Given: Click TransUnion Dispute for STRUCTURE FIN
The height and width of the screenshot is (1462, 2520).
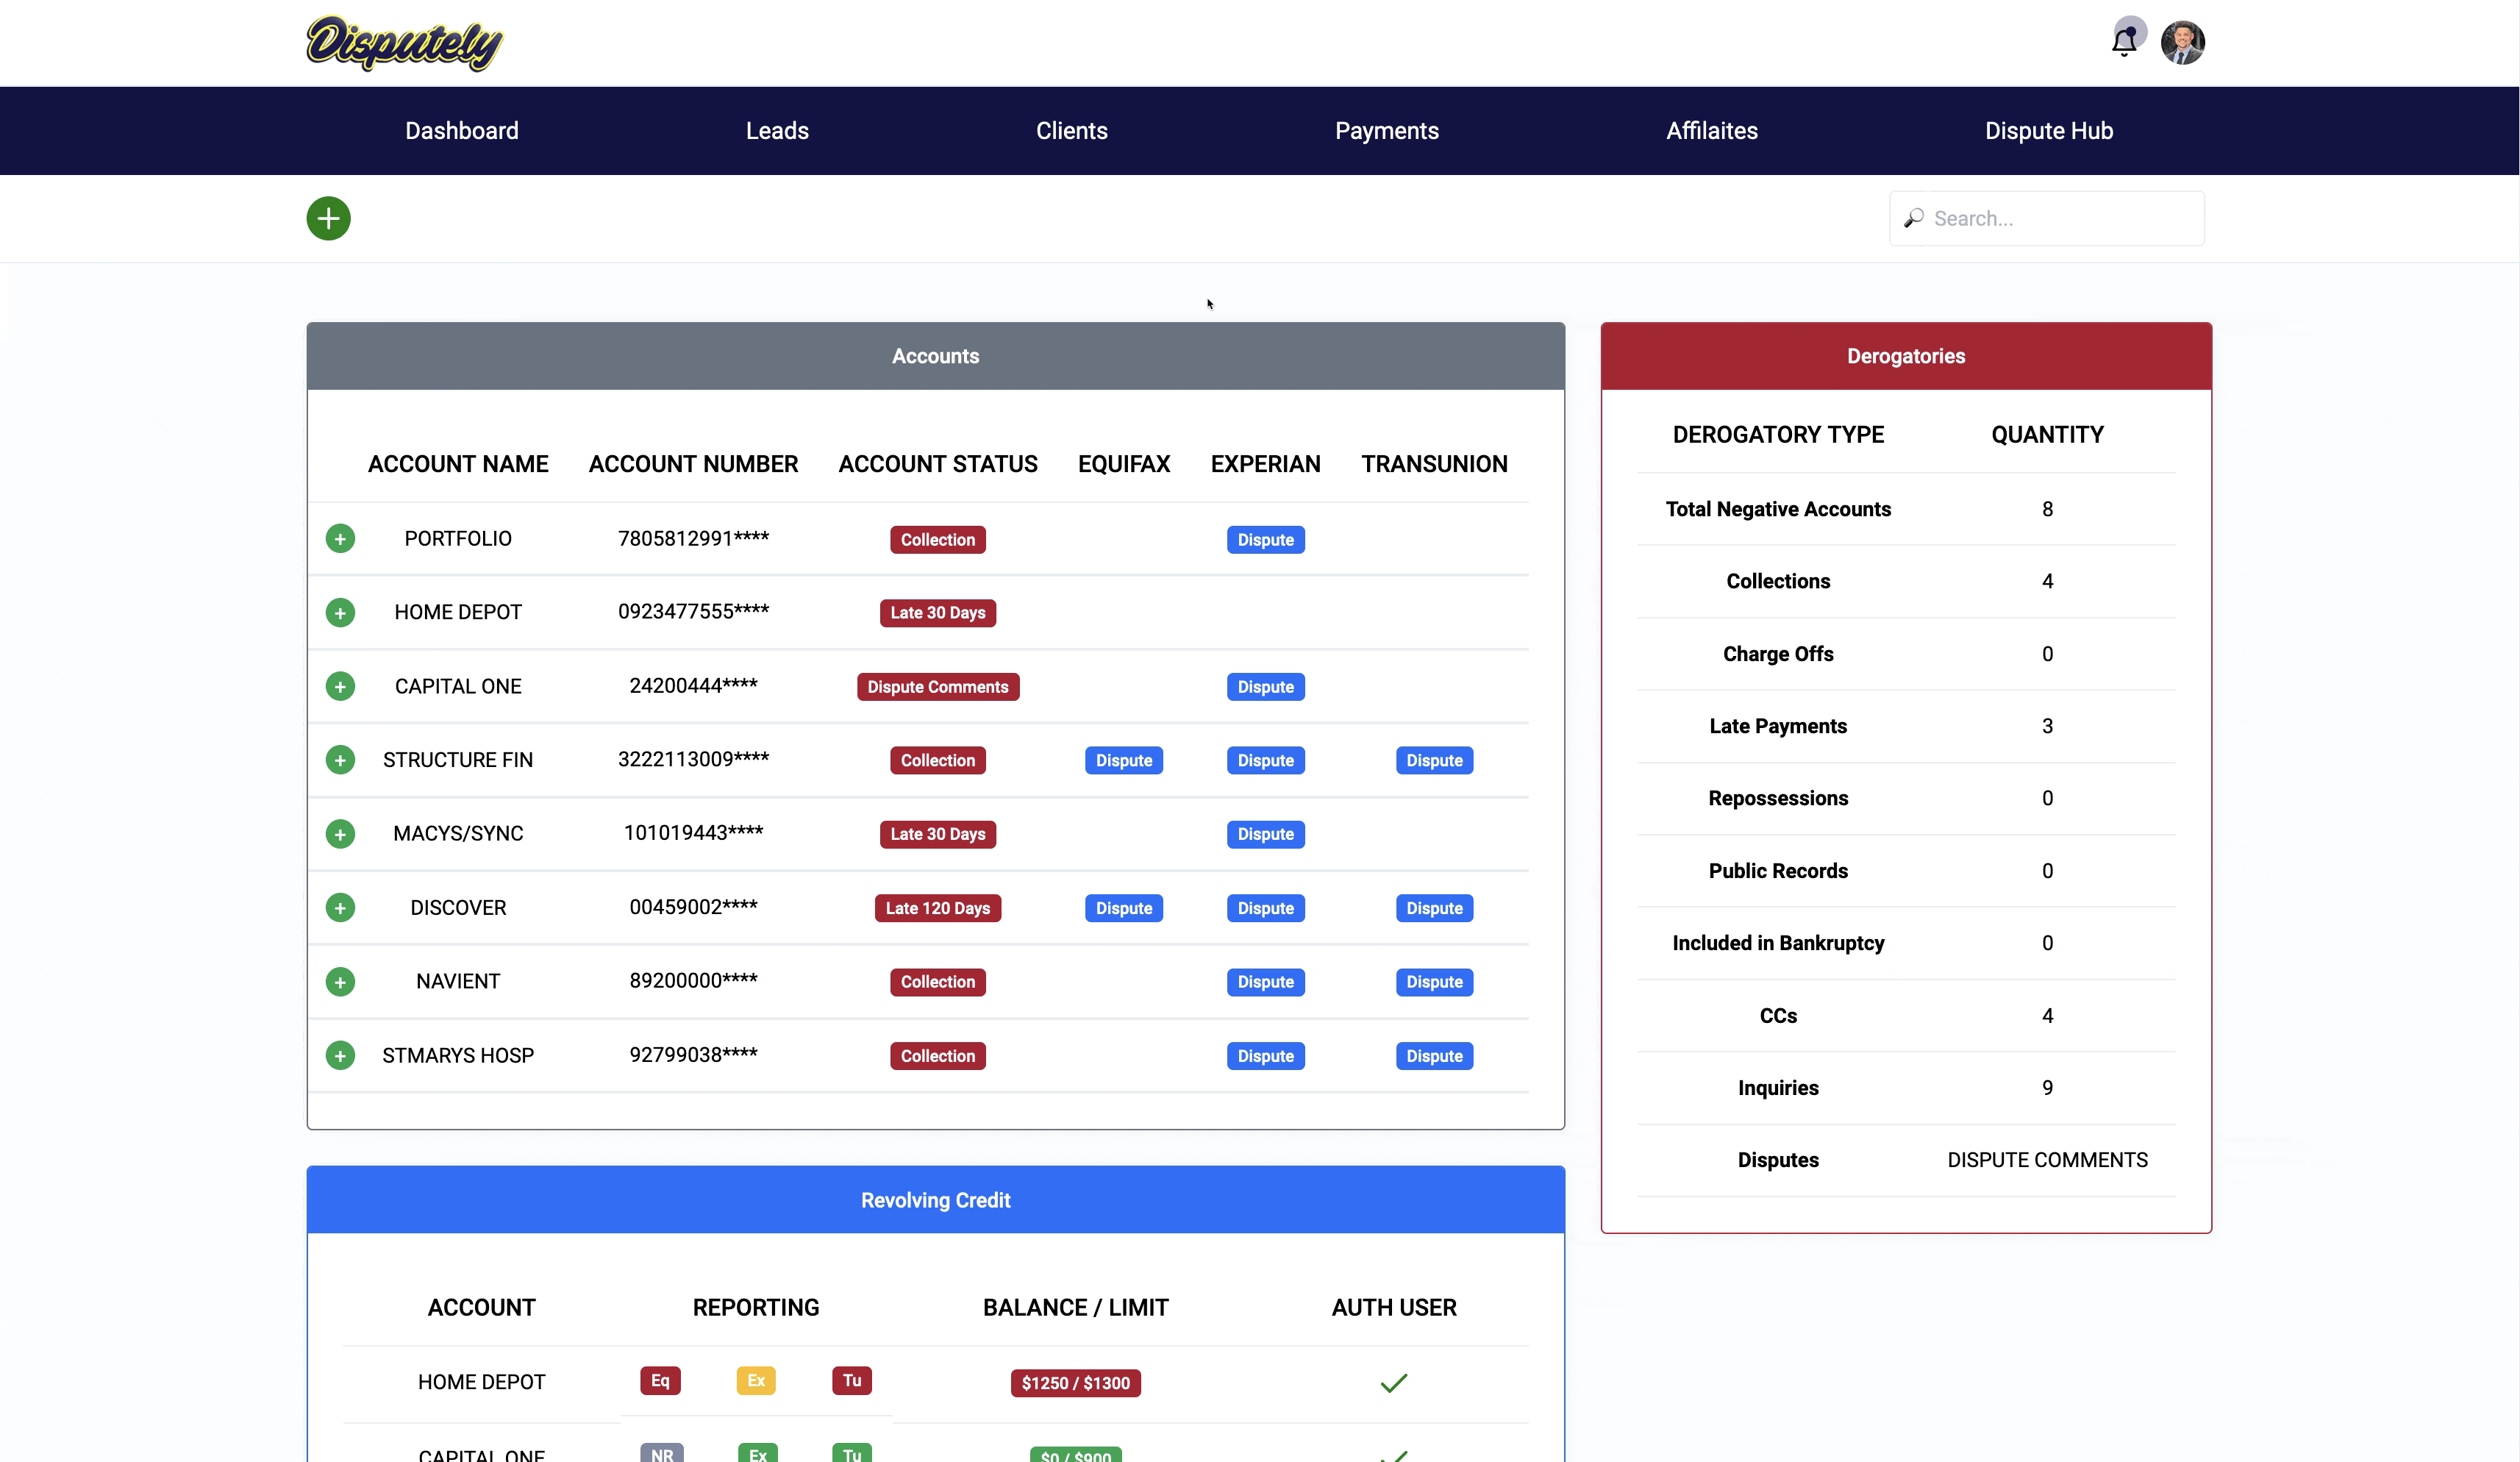Looking at the screenshot, I should tap(1434, 761).
